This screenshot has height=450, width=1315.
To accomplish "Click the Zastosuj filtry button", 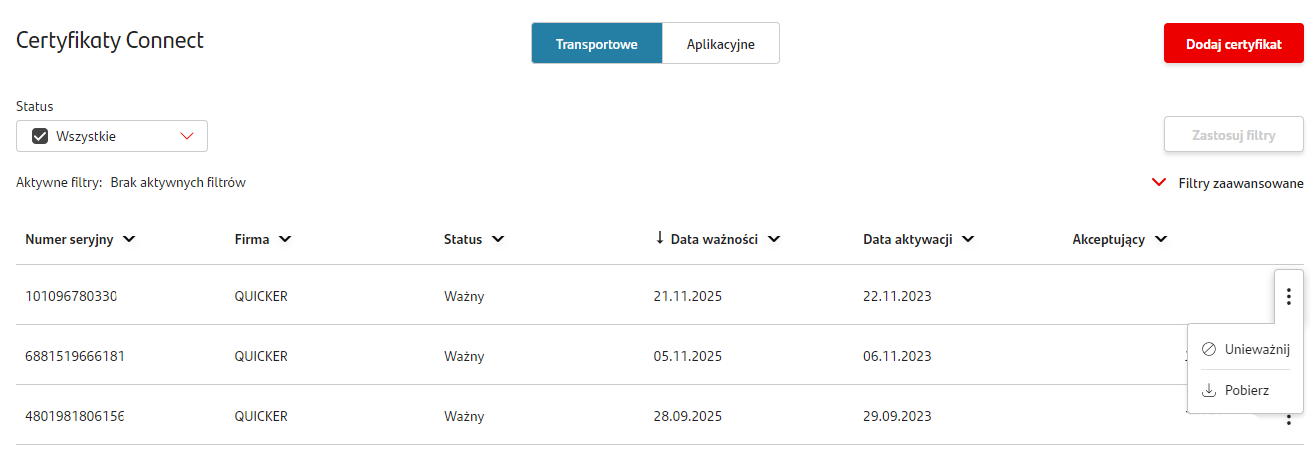I will click(x=1233, y=135).
